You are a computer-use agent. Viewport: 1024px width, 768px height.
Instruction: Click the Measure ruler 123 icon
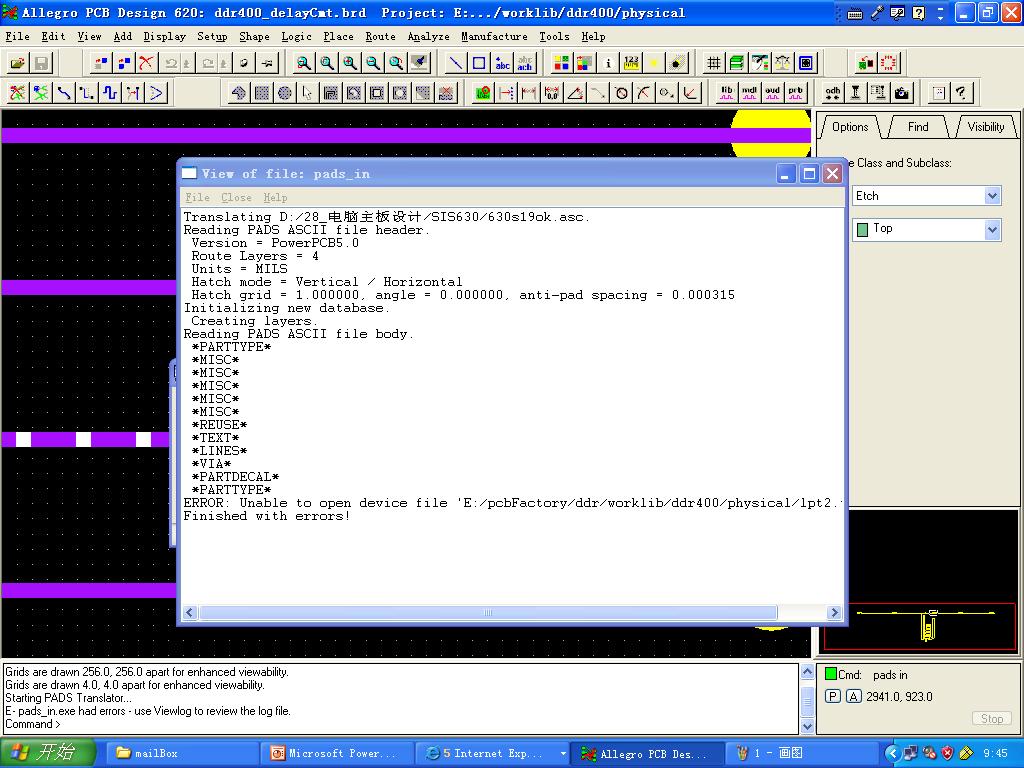631,63
